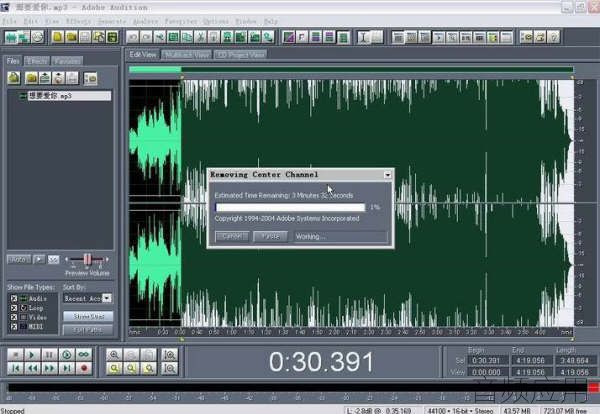Click the Play to End circled button
Viewport: 600px width, 414px height.
(x=67, y=355)
